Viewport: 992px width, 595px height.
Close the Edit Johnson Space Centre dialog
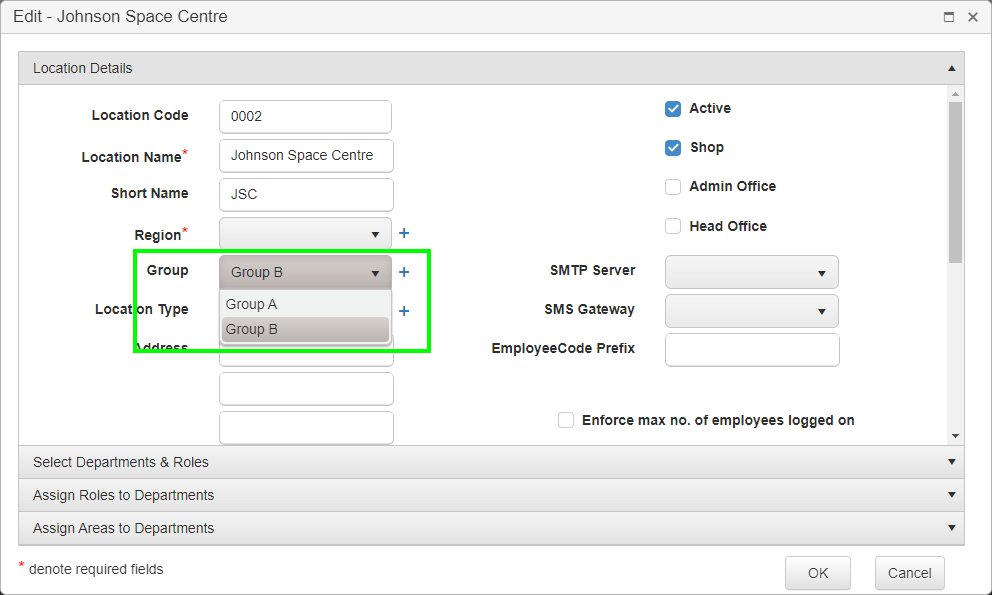click(973, 17)
